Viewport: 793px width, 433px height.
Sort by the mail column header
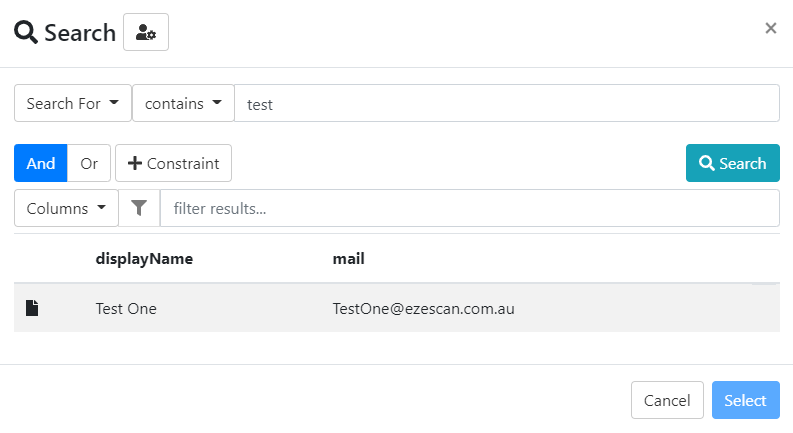pyautogui.click(x=348, y=258)
